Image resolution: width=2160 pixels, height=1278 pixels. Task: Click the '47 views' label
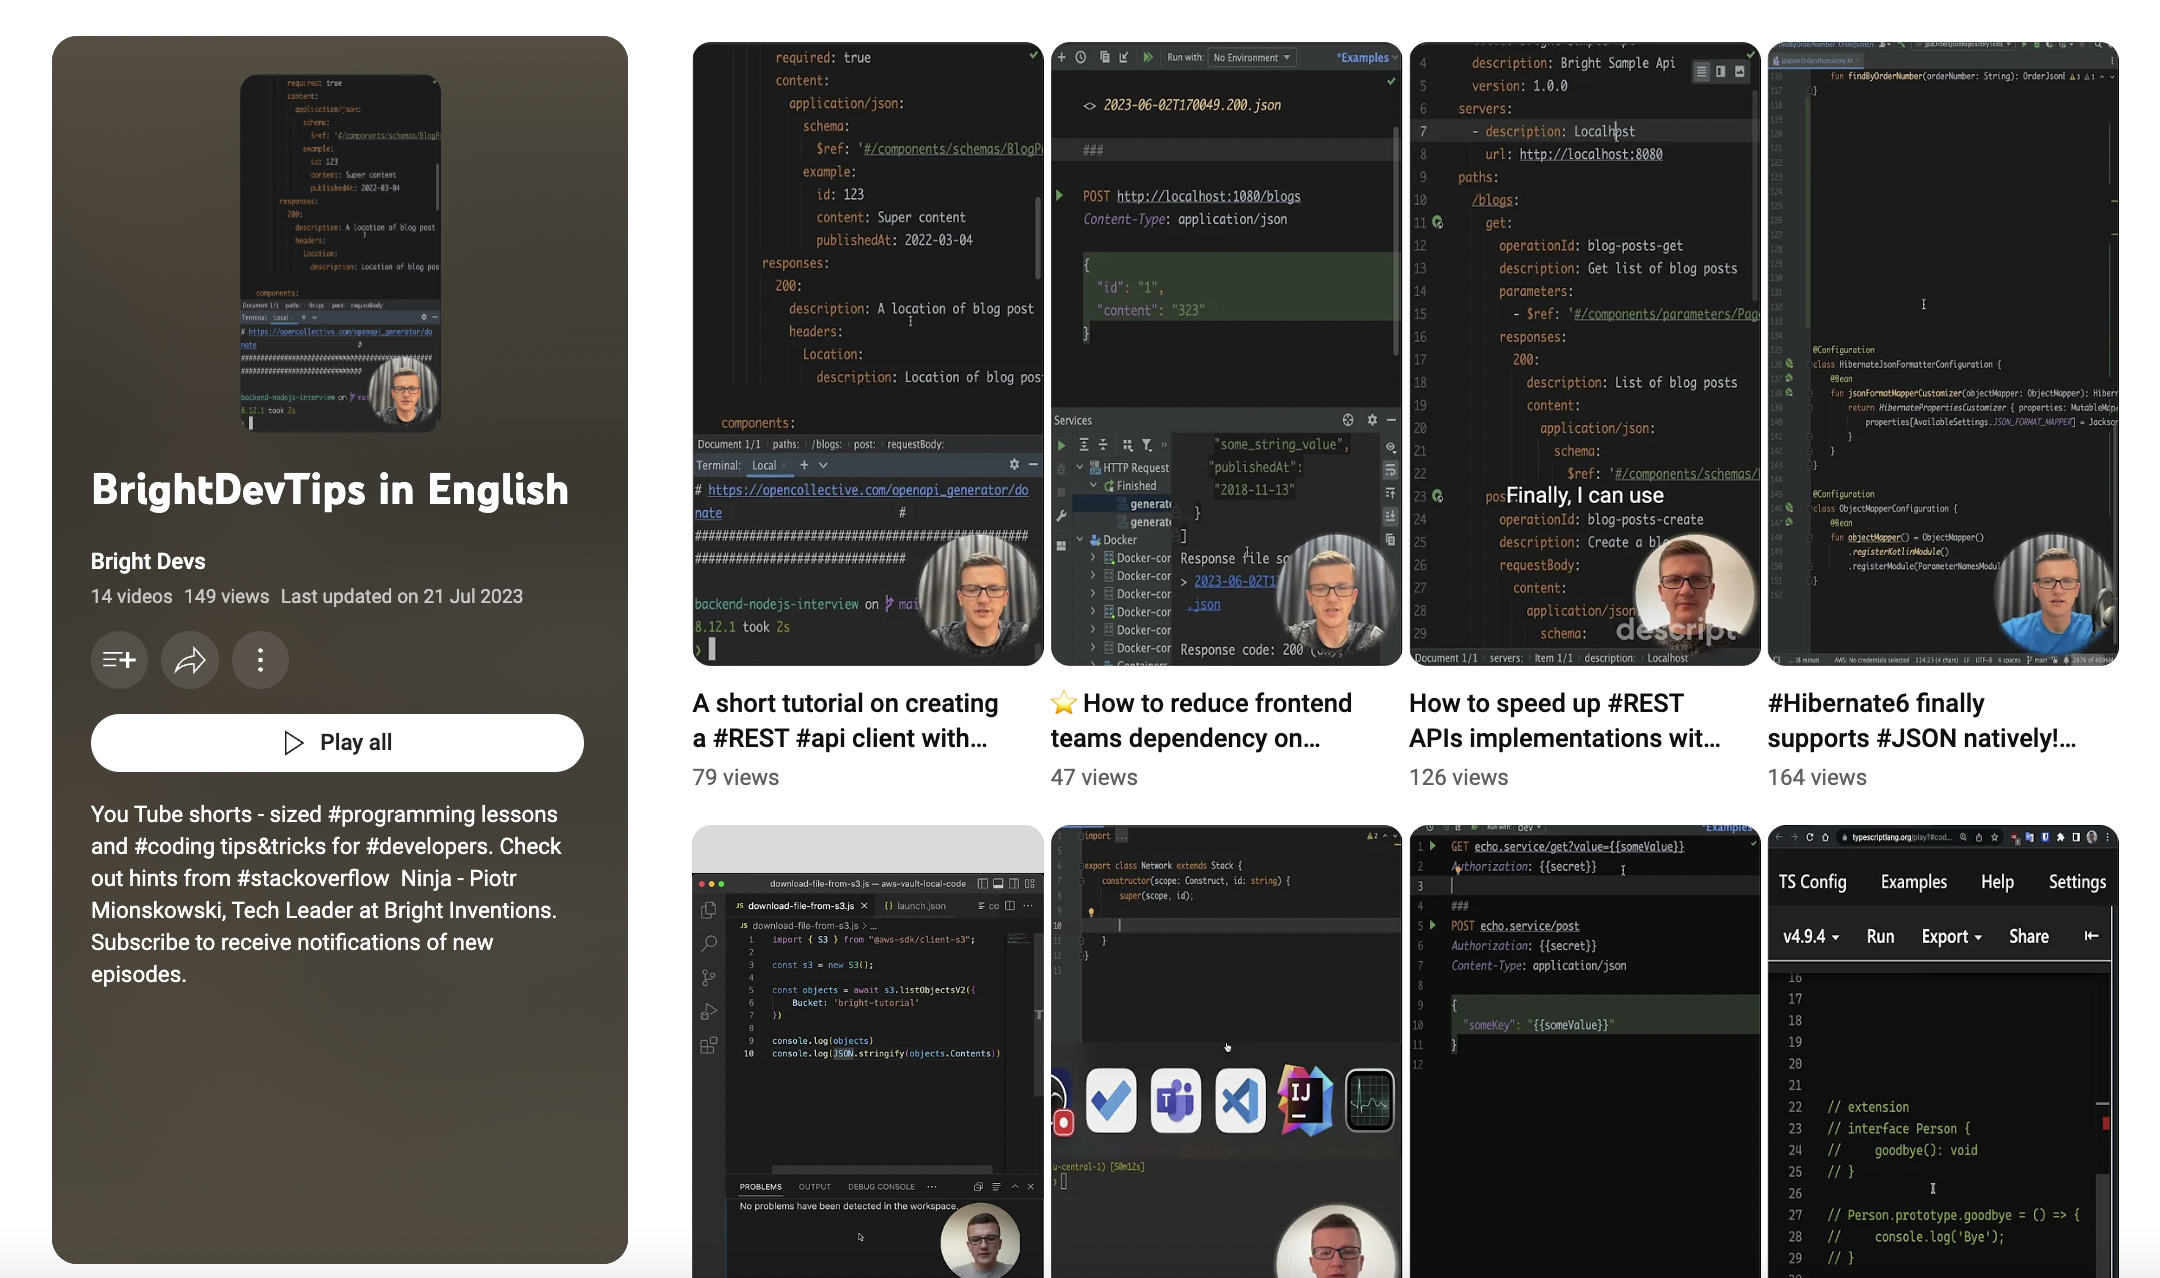[1094, 777]
